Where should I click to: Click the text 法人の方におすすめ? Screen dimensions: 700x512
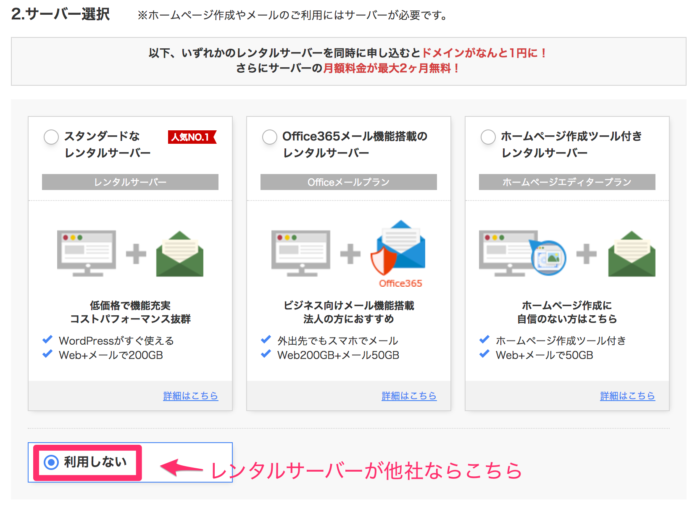(349, 319)
